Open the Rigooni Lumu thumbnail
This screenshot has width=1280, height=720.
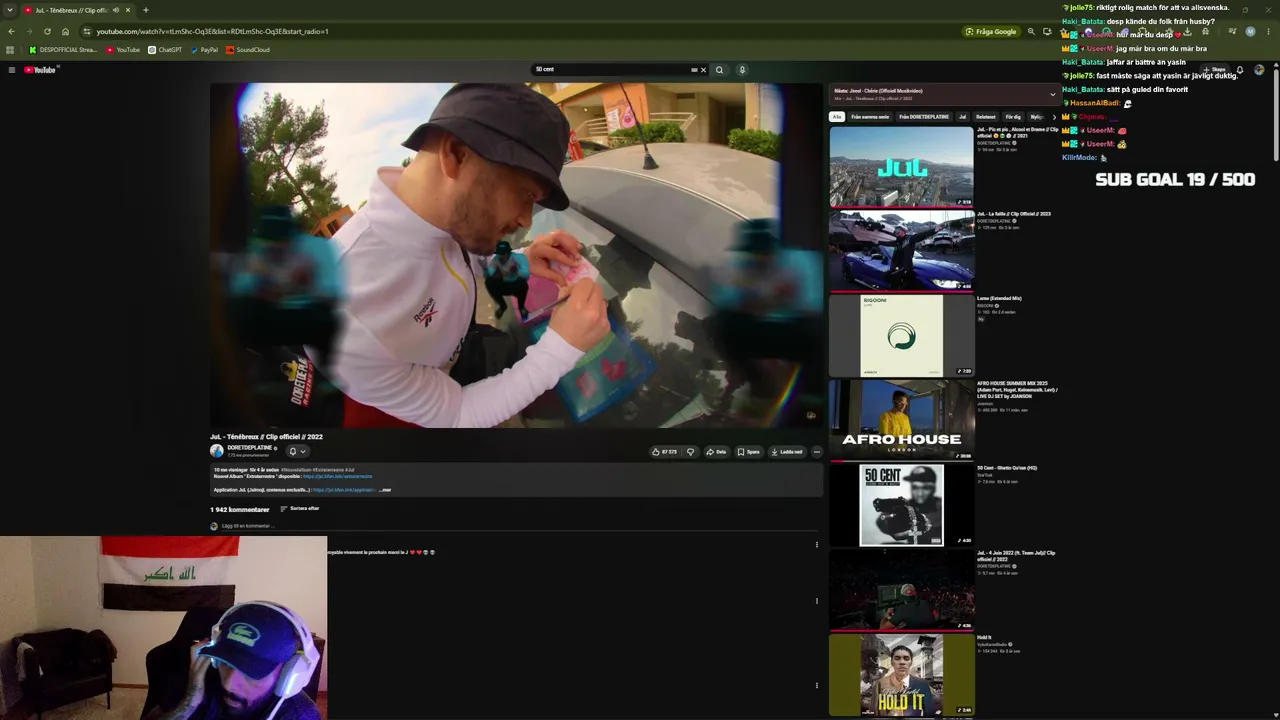pyautogui.click(x=901, y=336)
